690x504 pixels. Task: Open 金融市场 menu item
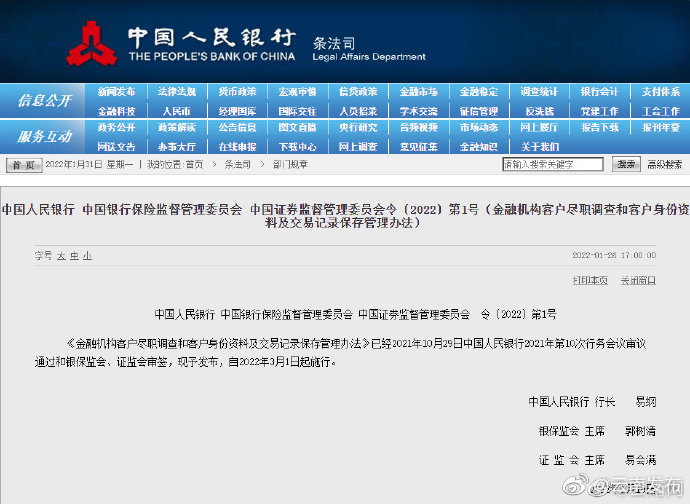[418, 92]
